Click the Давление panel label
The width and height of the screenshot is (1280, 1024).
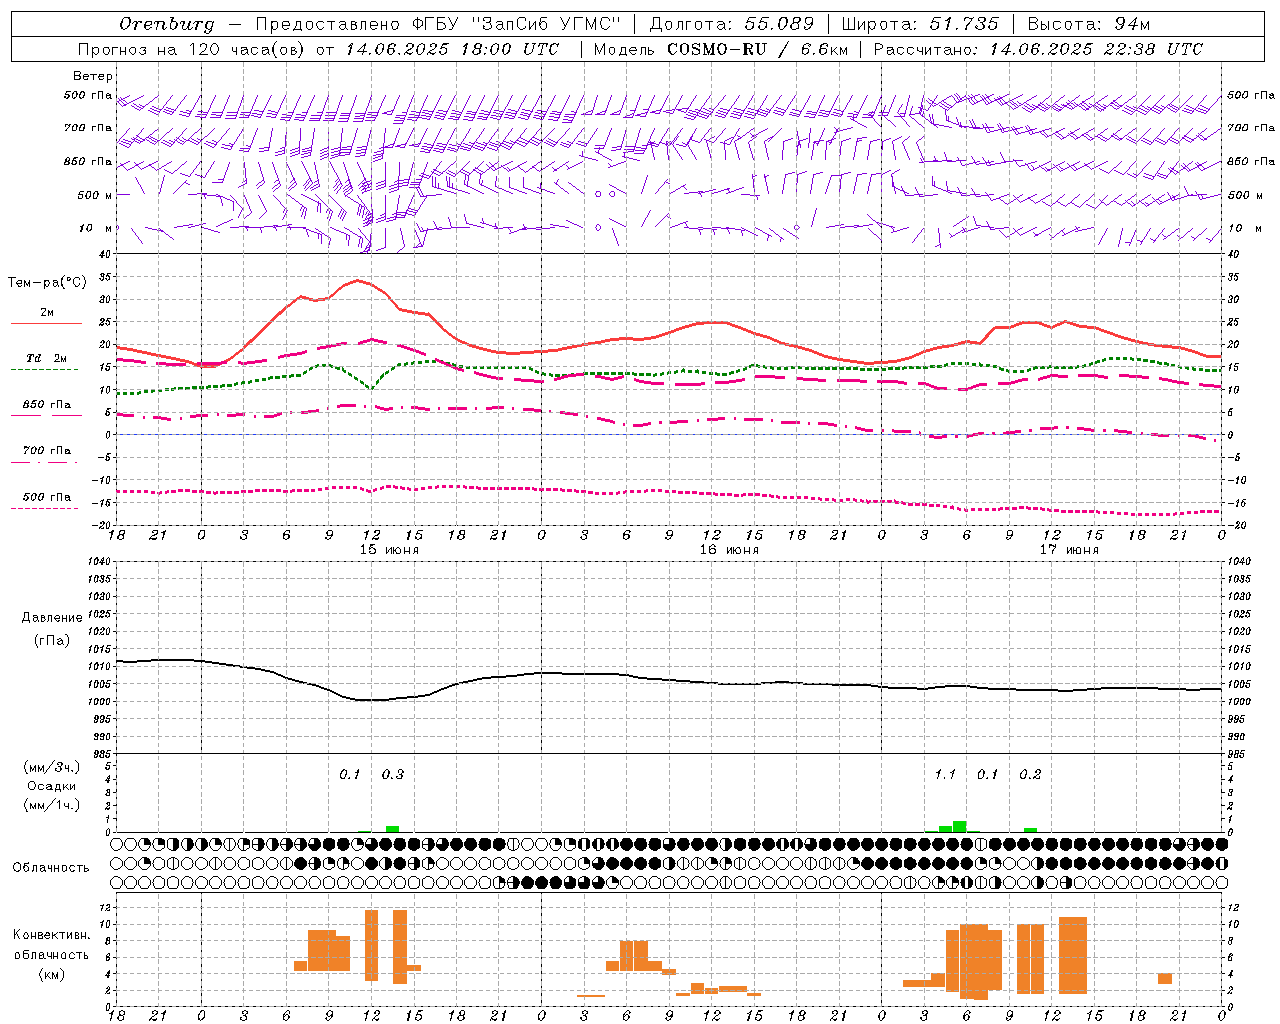[52, 618]
